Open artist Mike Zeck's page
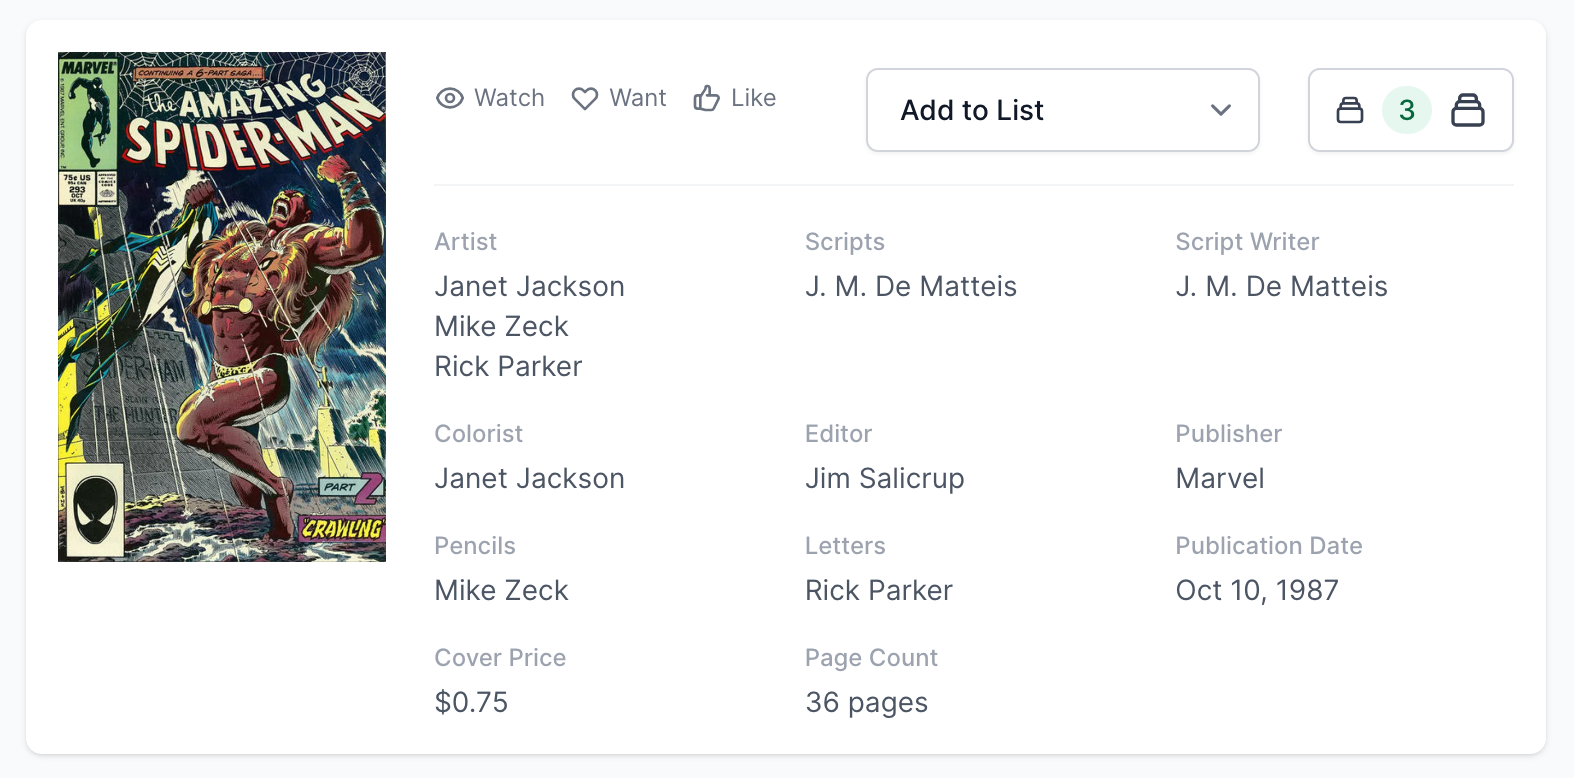The image size is (1574, 778). 501,327
